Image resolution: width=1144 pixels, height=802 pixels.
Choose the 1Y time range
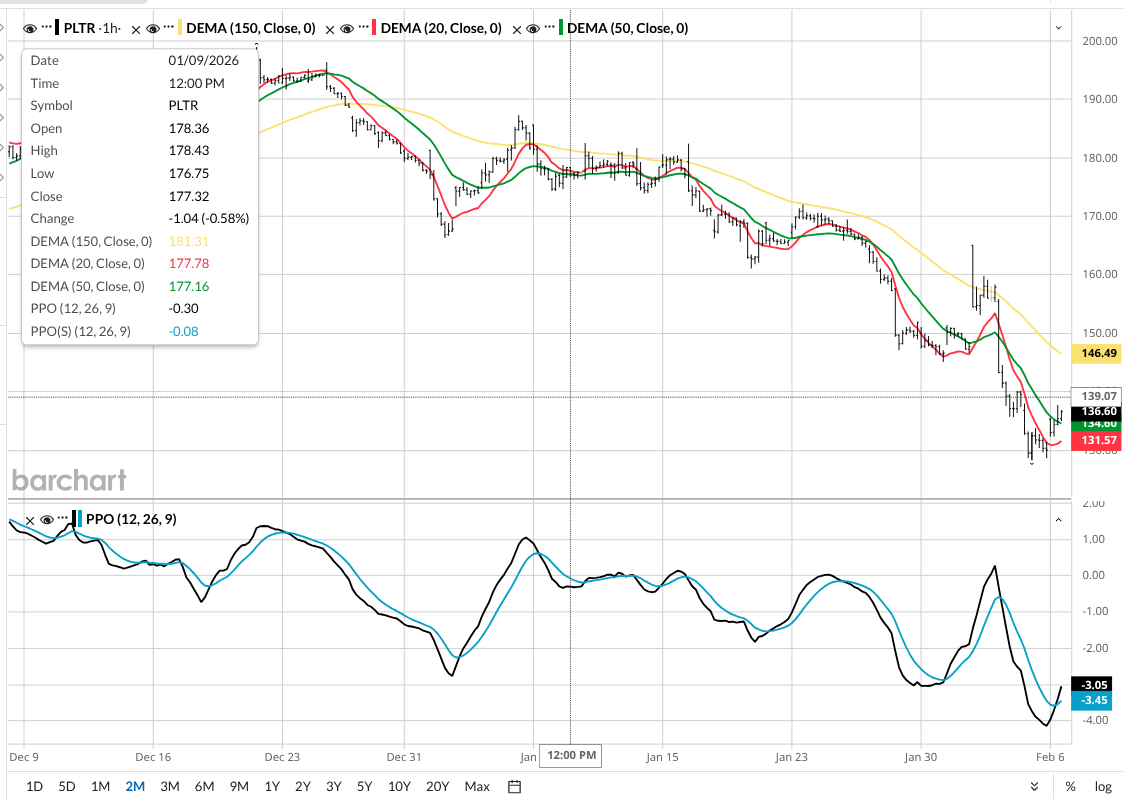click(x=272, y=786)
